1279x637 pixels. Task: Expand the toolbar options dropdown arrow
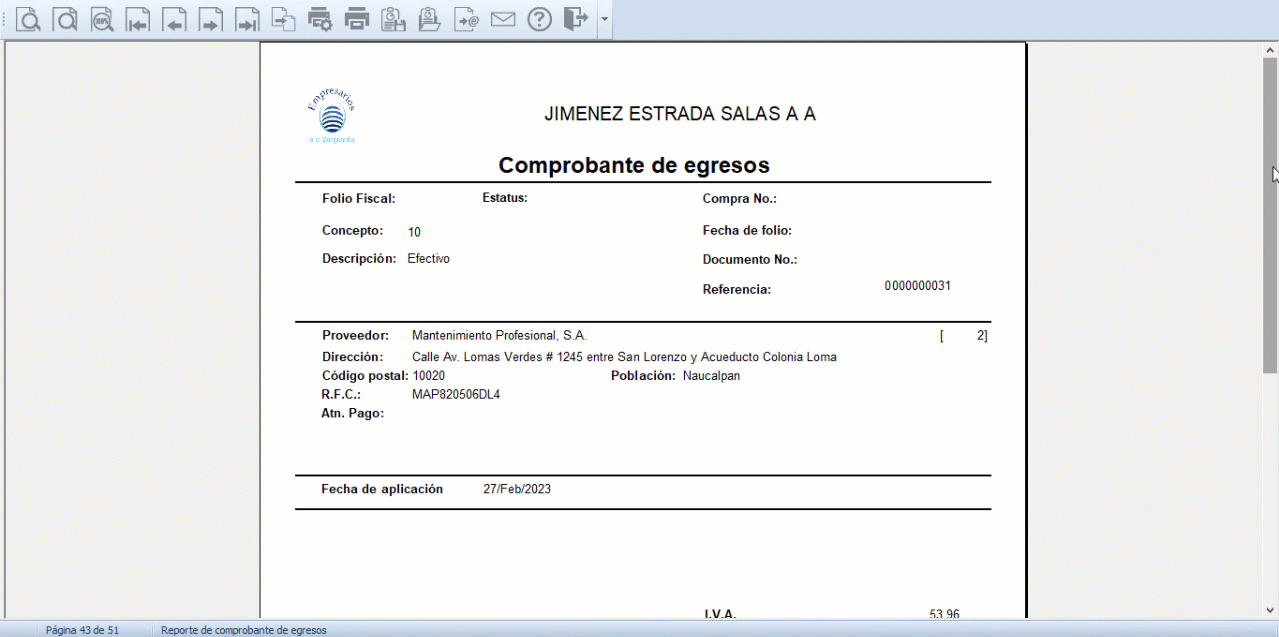pyautogui.click(x=604, y=20)
